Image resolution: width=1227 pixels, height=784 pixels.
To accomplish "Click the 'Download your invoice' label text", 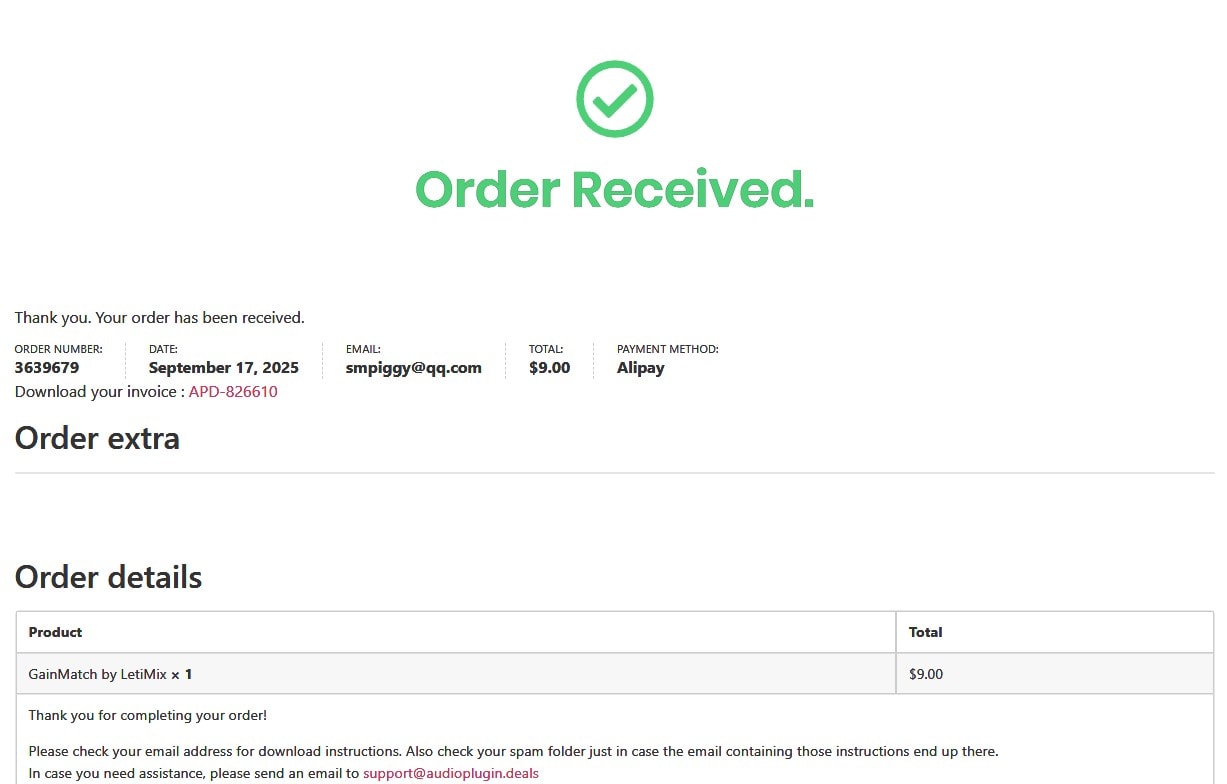I will (x=99, y=392).
